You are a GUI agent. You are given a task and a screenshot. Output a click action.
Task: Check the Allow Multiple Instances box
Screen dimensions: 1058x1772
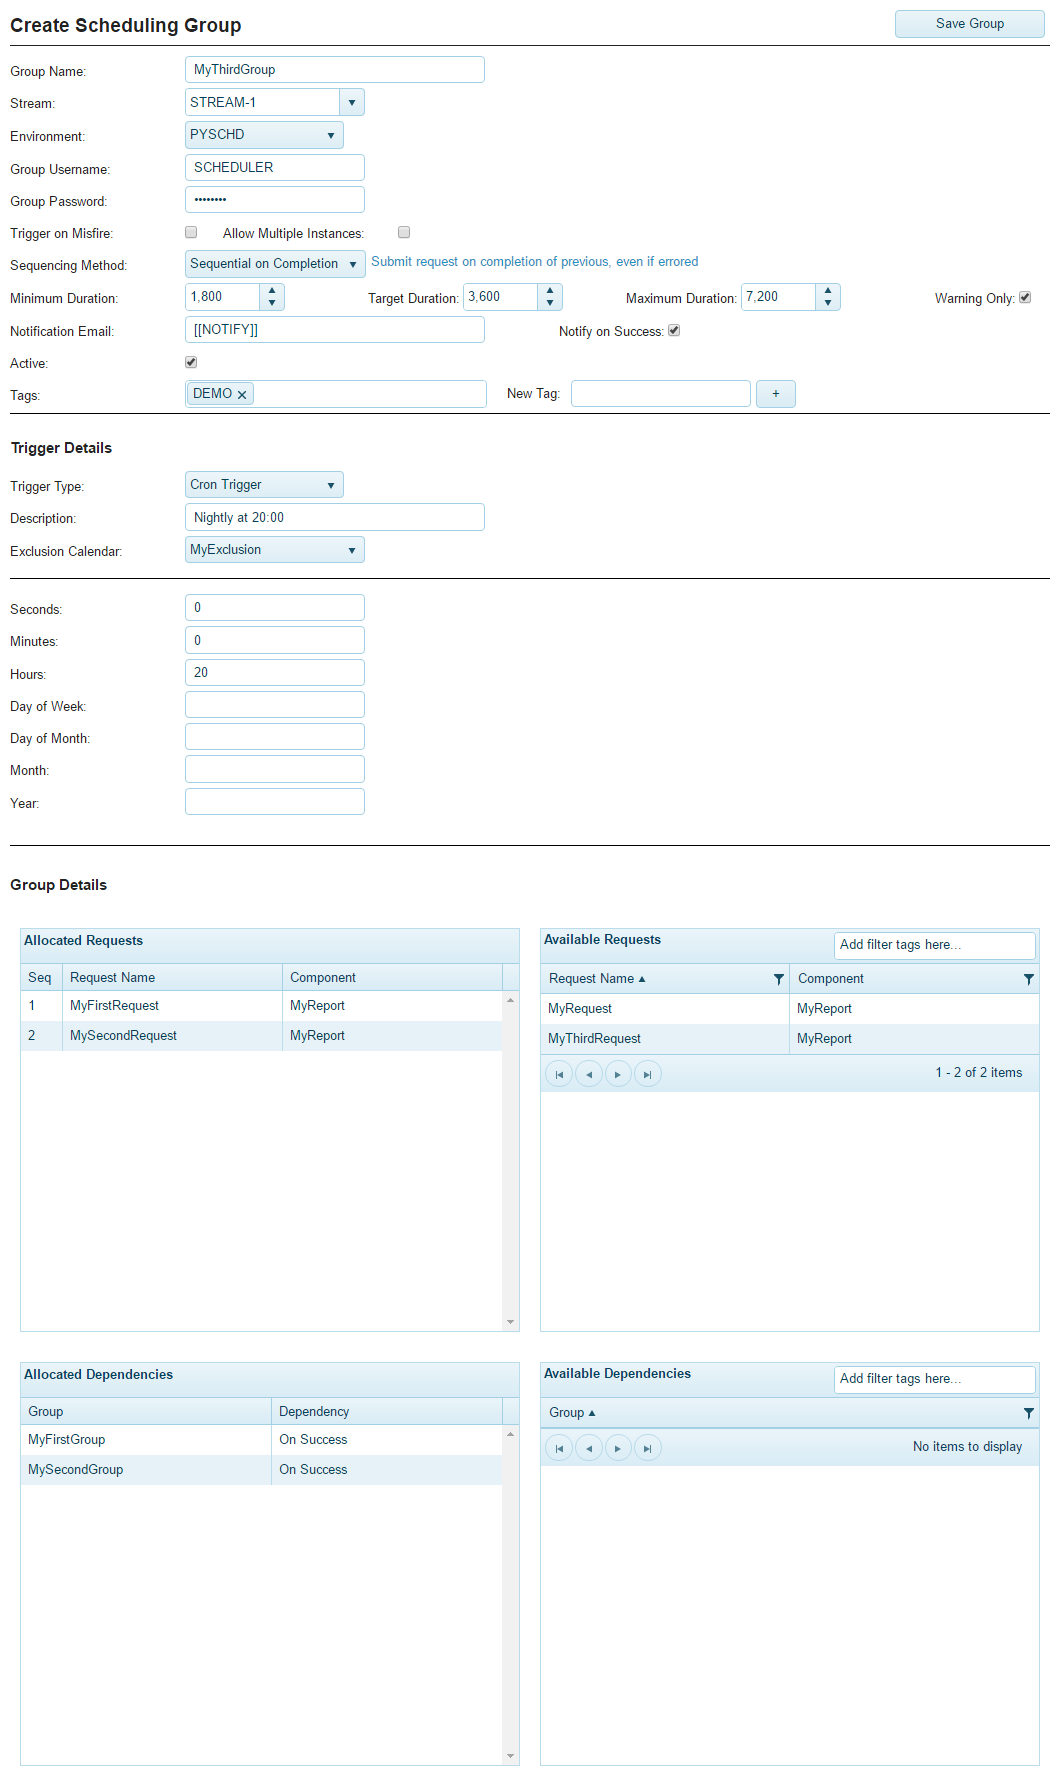[x=404, y=232]
